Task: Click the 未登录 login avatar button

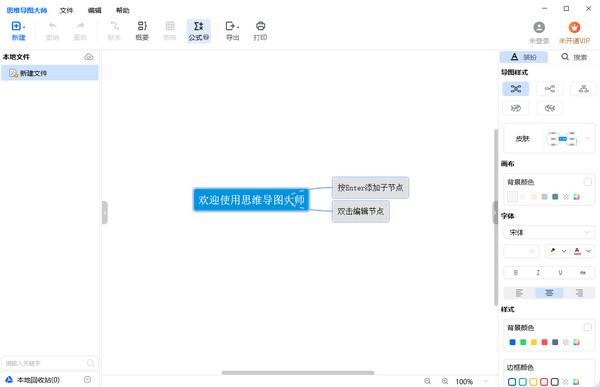Action: pyautogui.click(x=539, y=33)
